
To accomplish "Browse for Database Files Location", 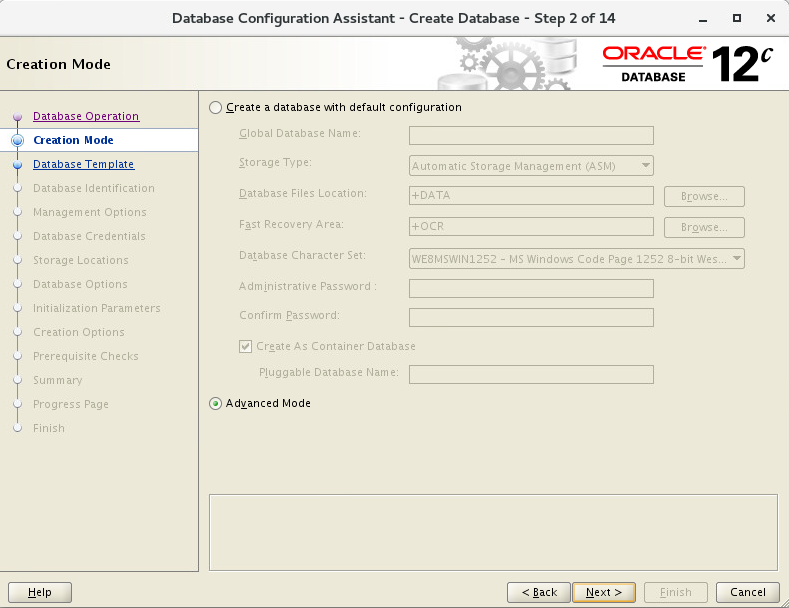I will coord(704,196).
